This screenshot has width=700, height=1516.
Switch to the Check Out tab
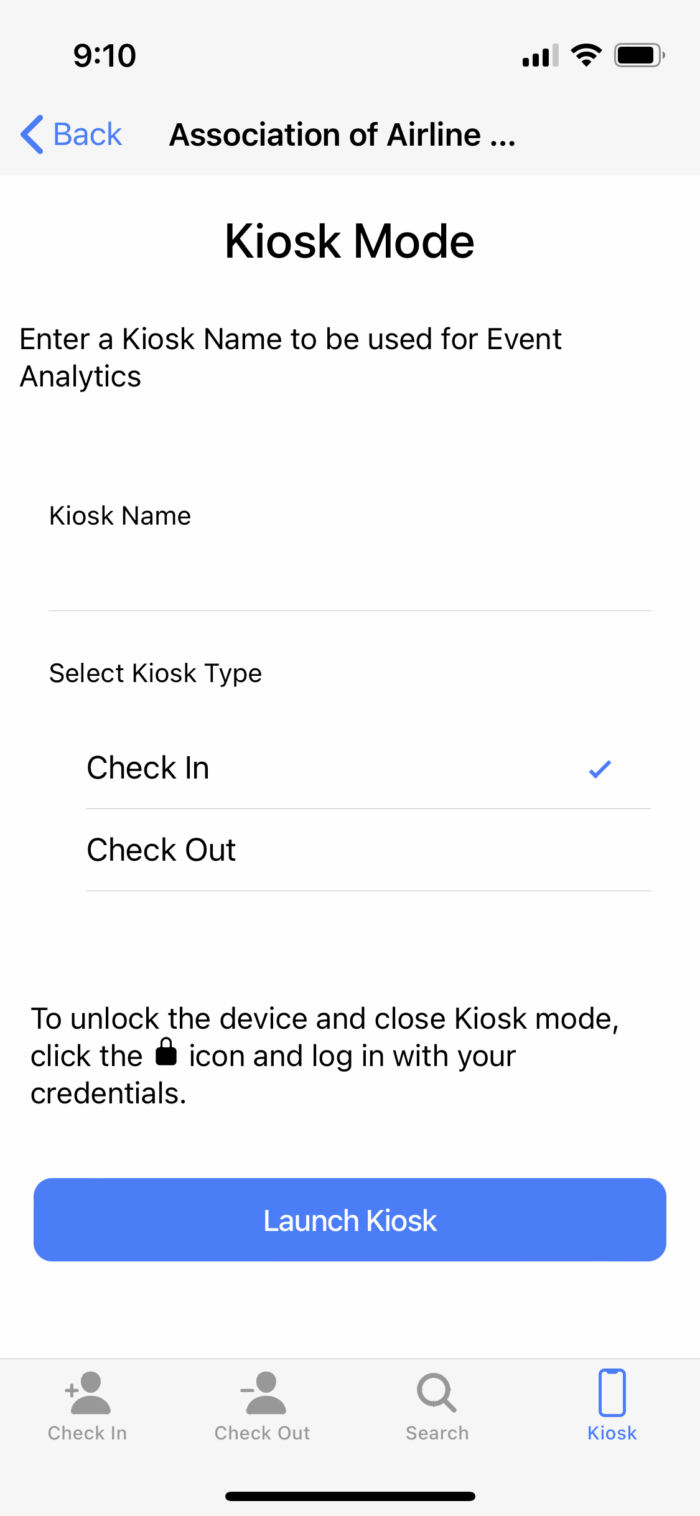262,1405
